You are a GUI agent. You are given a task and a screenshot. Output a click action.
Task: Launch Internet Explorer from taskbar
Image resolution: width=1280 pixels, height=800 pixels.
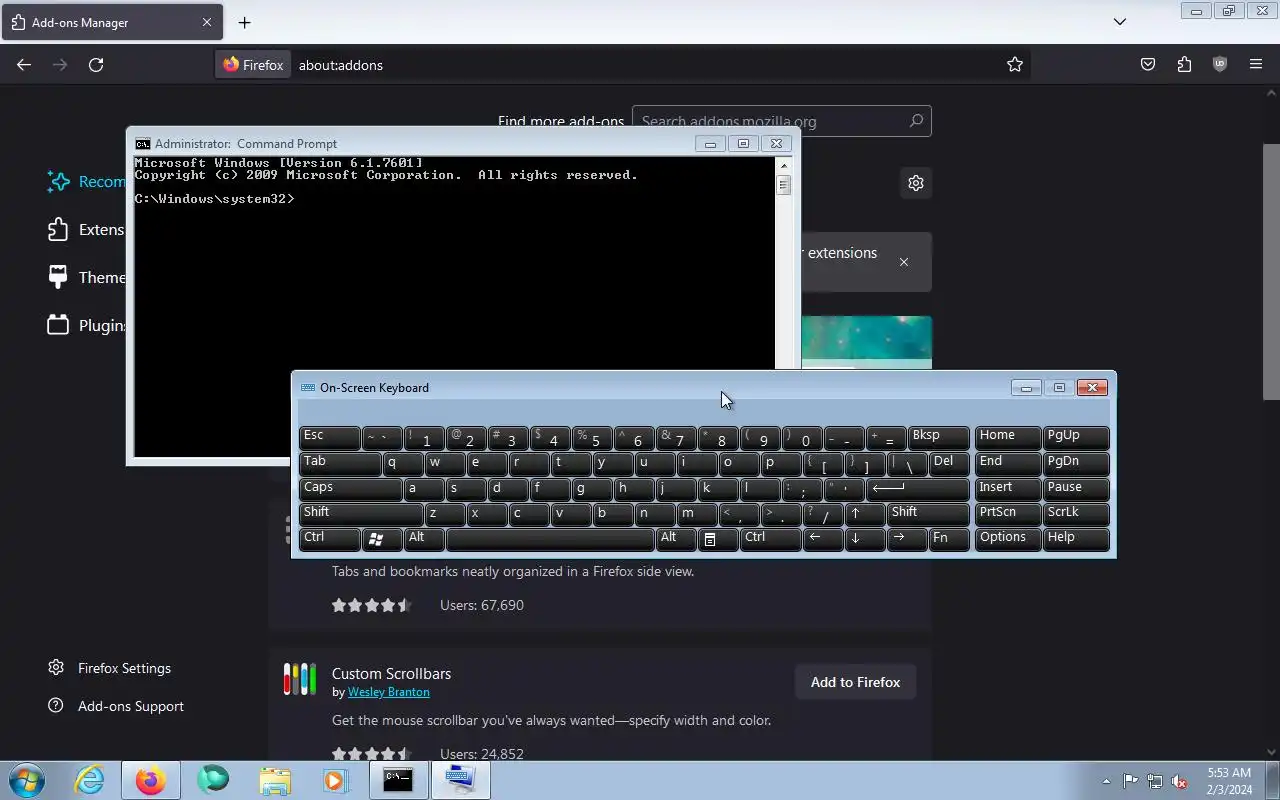coord(89,780)
